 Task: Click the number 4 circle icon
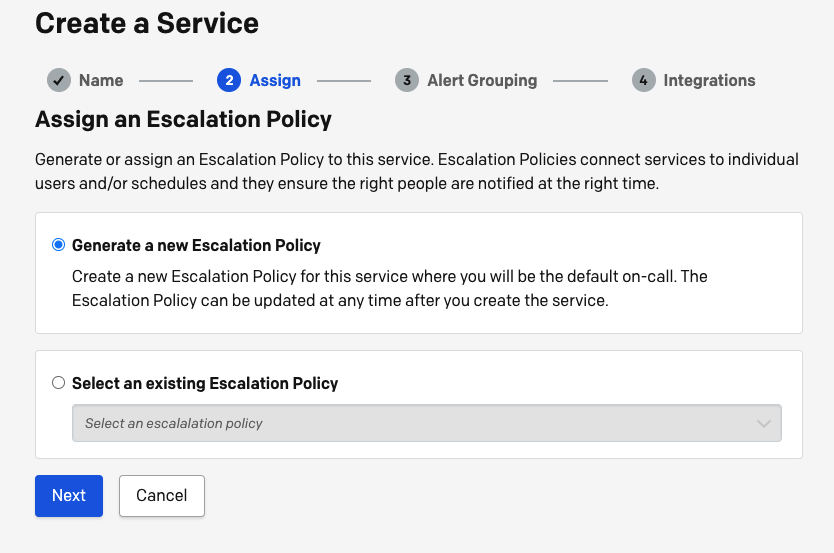(x=643, y=80)
